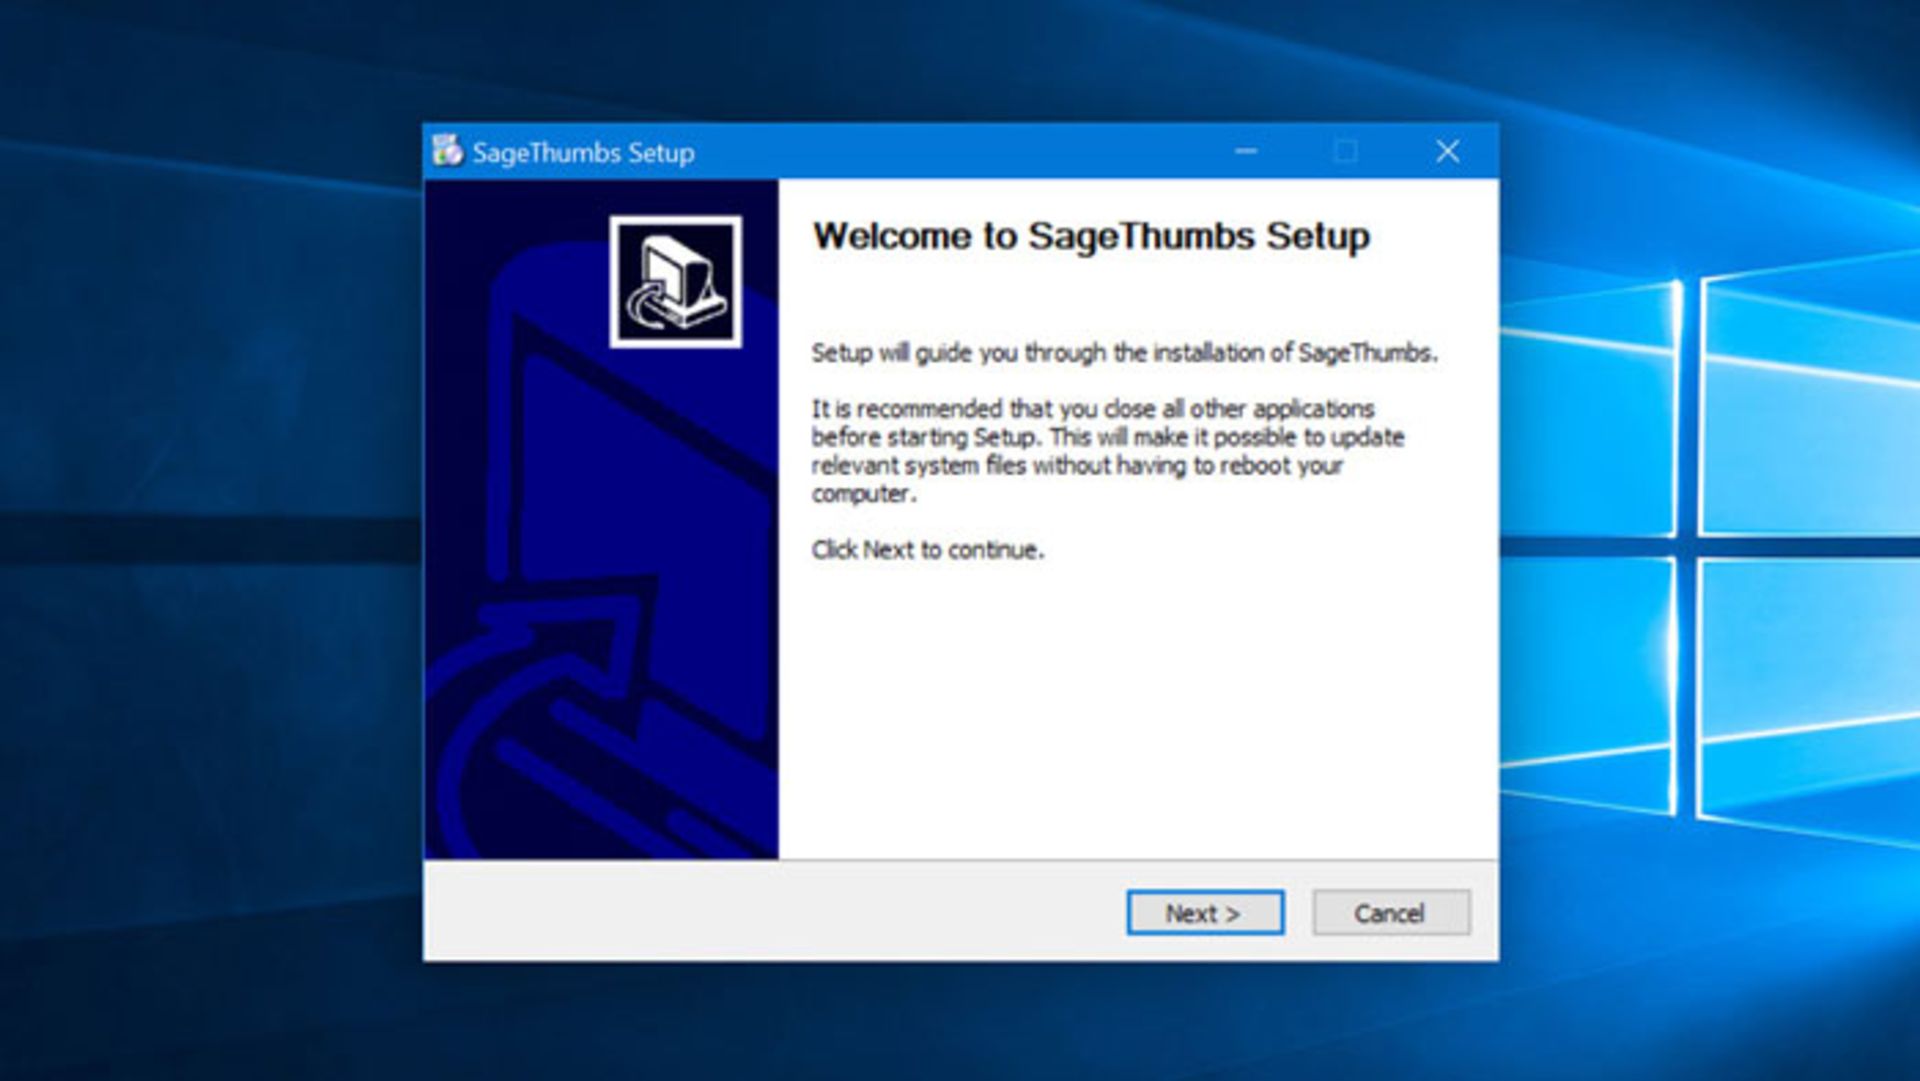
Task: Minimize the SageThumbs Setup window
Action: pyautogui.click(x=1245, y=152)
